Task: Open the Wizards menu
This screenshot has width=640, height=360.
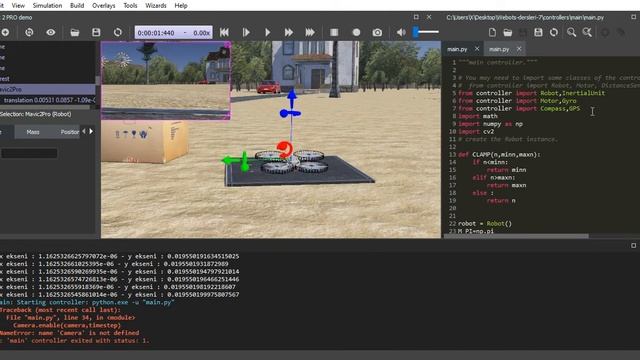Action: click(x=156, y=6)
